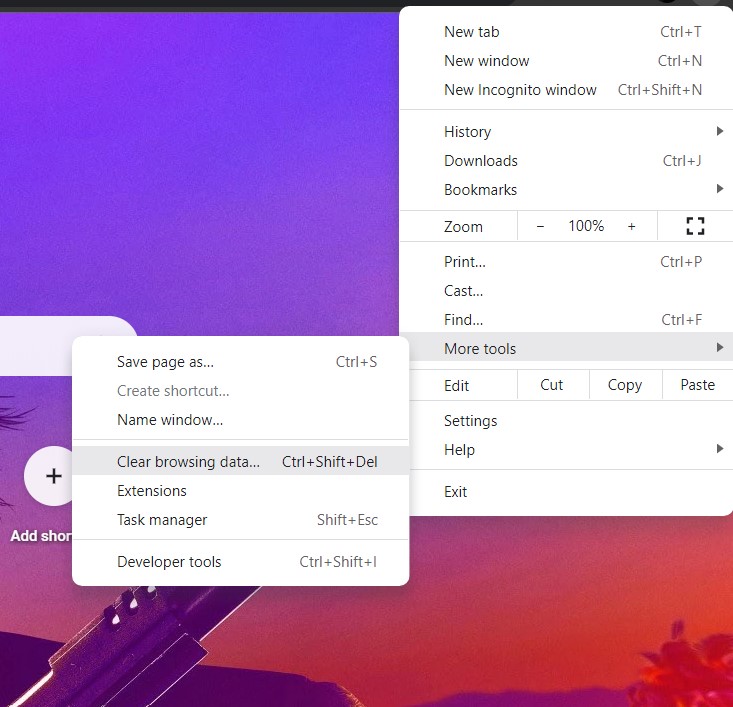Click the zoom out minus button
Viewport: 733px width, 707px height.
tap(540, 226)
